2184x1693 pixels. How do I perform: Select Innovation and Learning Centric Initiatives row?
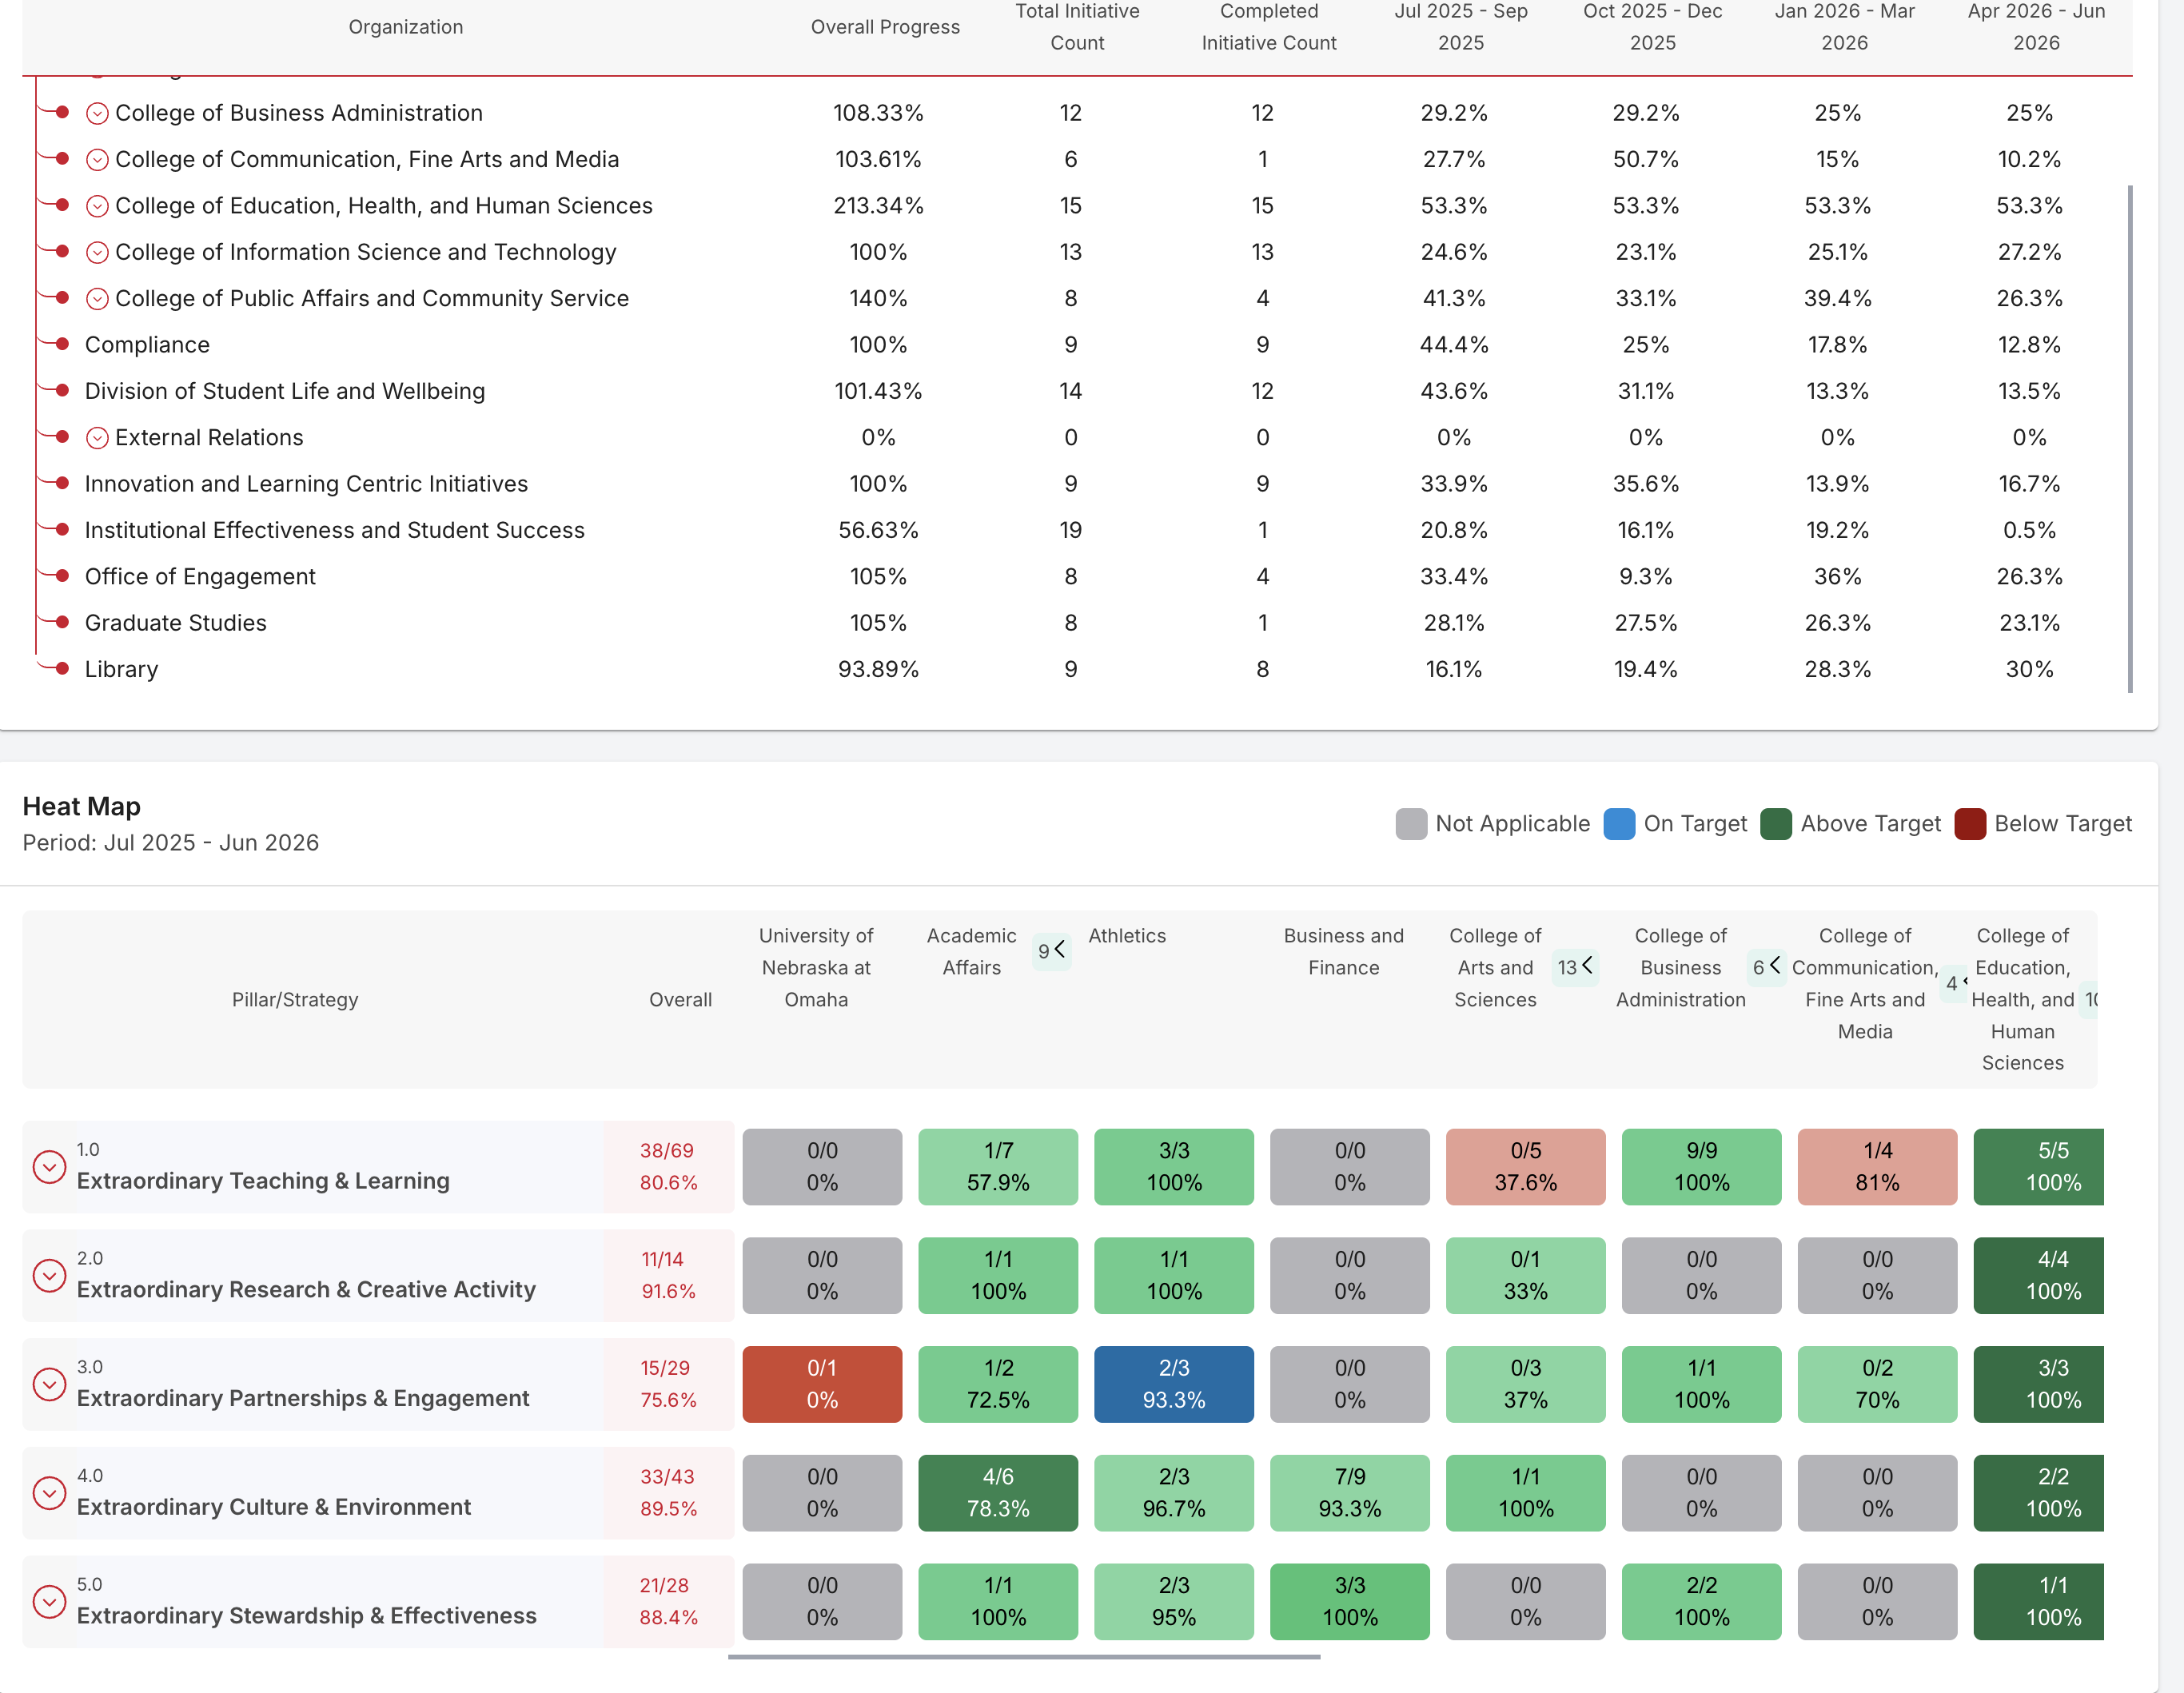(1078, 484)
